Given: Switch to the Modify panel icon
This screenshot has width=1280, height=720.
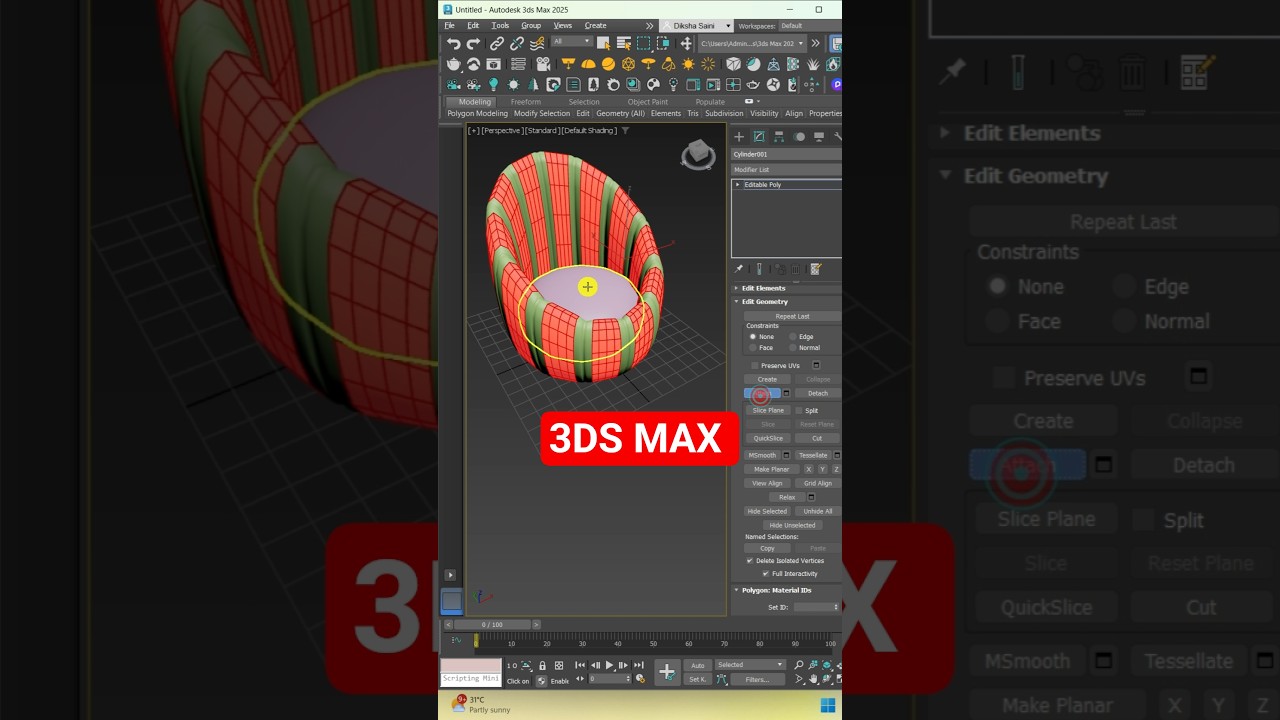Looking at the screenshot, I should point(759,137).
